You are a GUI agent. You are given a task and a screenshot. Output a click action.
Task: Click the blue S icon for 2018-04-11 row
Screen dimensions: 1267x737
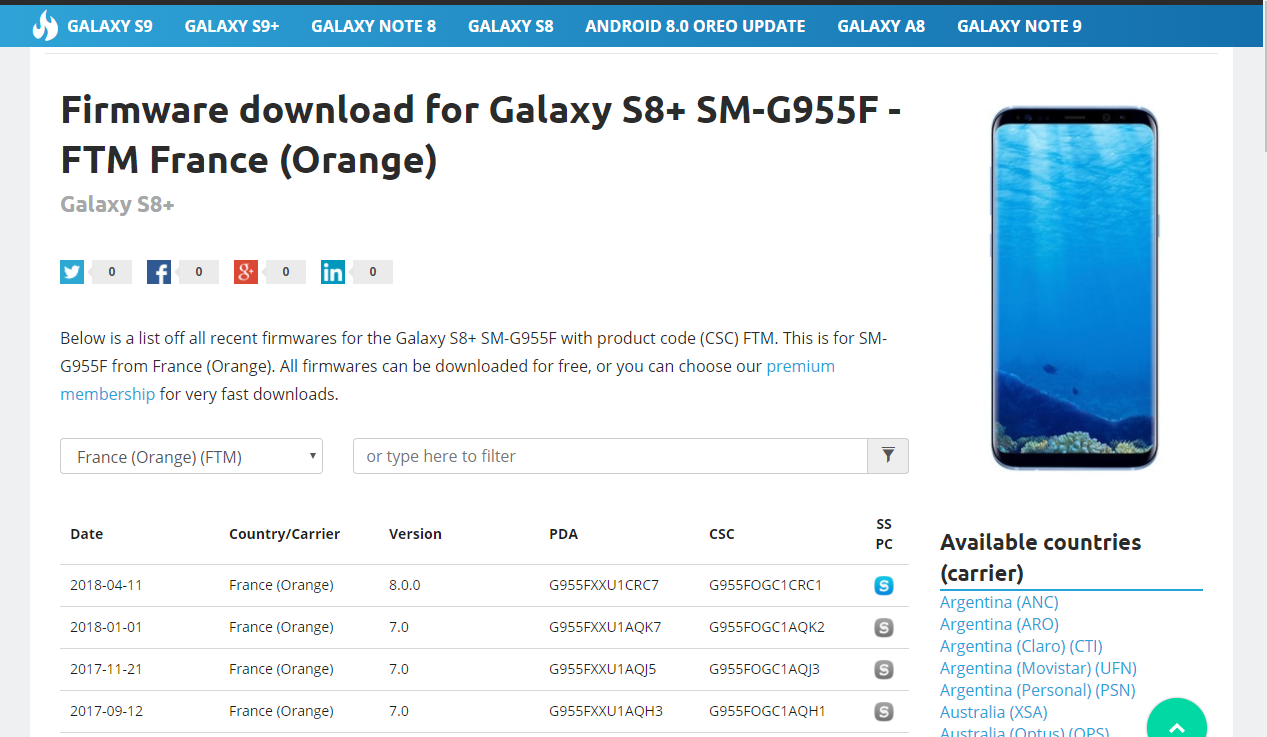point(883,586)
